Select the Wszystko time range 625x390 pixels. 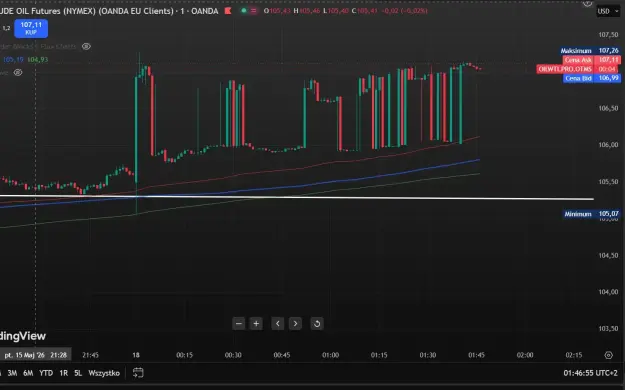(104, 373)
